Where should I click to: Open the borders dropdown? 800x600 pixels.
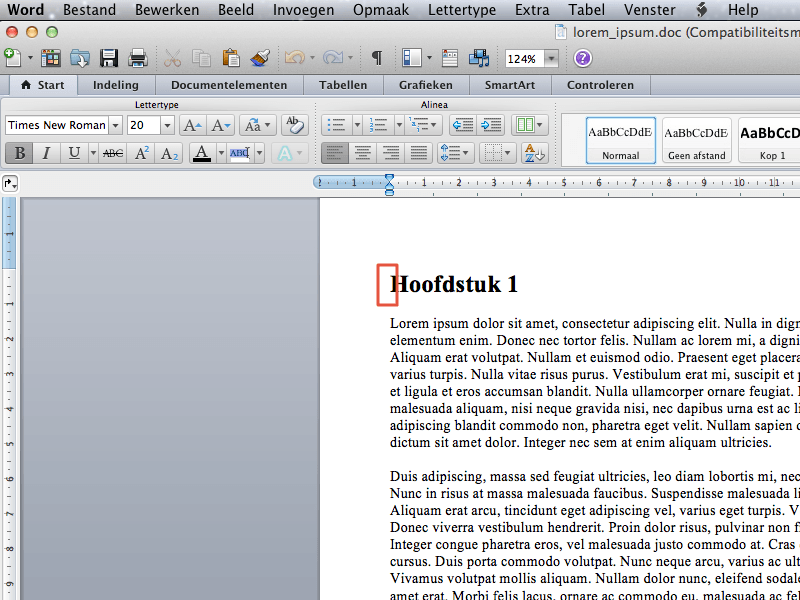point(497,153)
